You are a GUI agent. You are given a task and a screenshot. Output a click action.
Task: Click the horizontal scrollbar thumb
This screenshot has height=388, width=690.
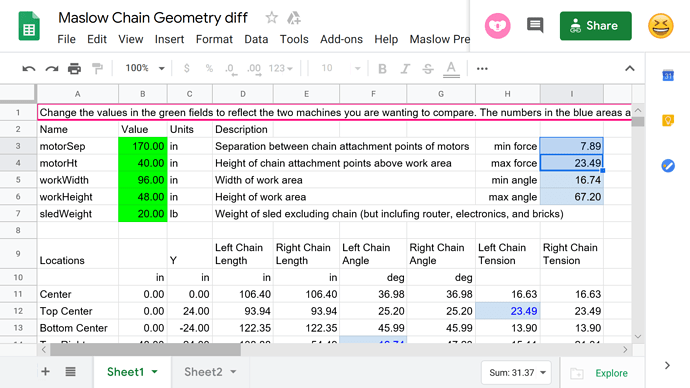pos(145,350)
